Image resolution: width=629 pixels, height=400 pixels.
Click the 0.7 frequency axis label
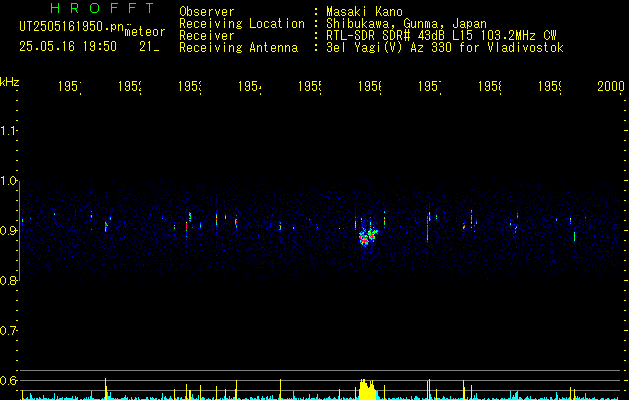point(8,330)
